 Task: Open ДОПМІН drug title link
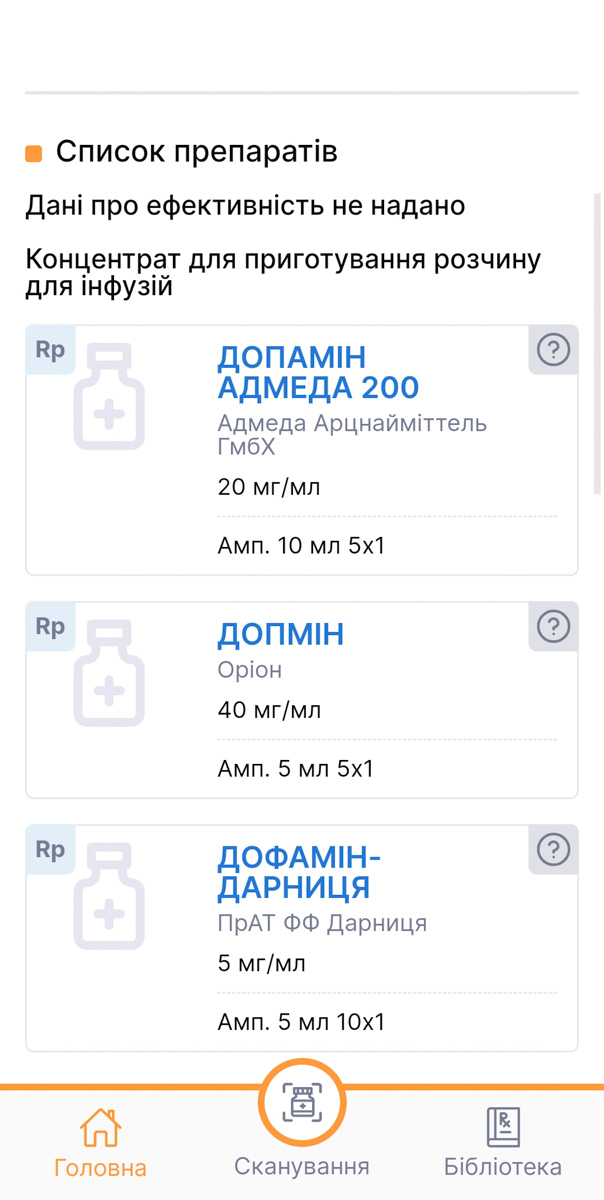tap(281, 634)
